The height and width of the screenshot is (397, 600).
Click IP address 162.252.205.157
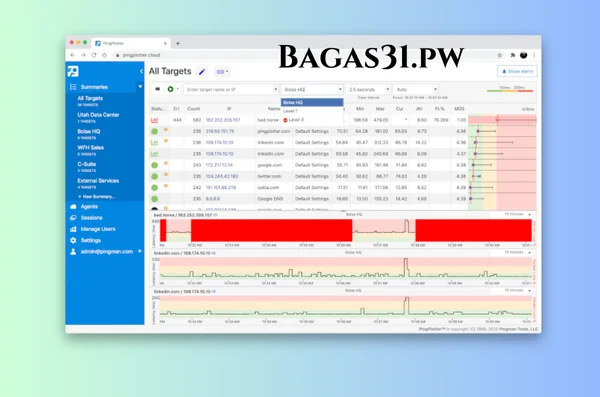point(223,120)
